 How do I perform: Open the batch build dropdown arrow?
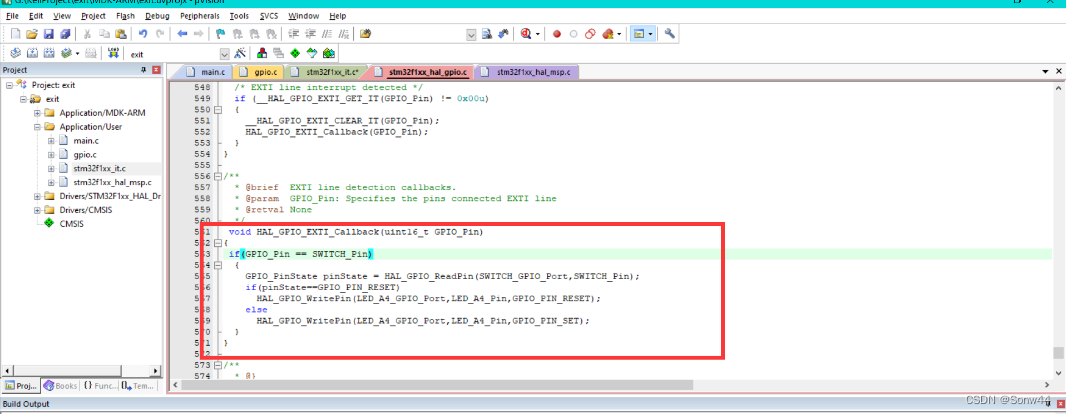(77, 53)
